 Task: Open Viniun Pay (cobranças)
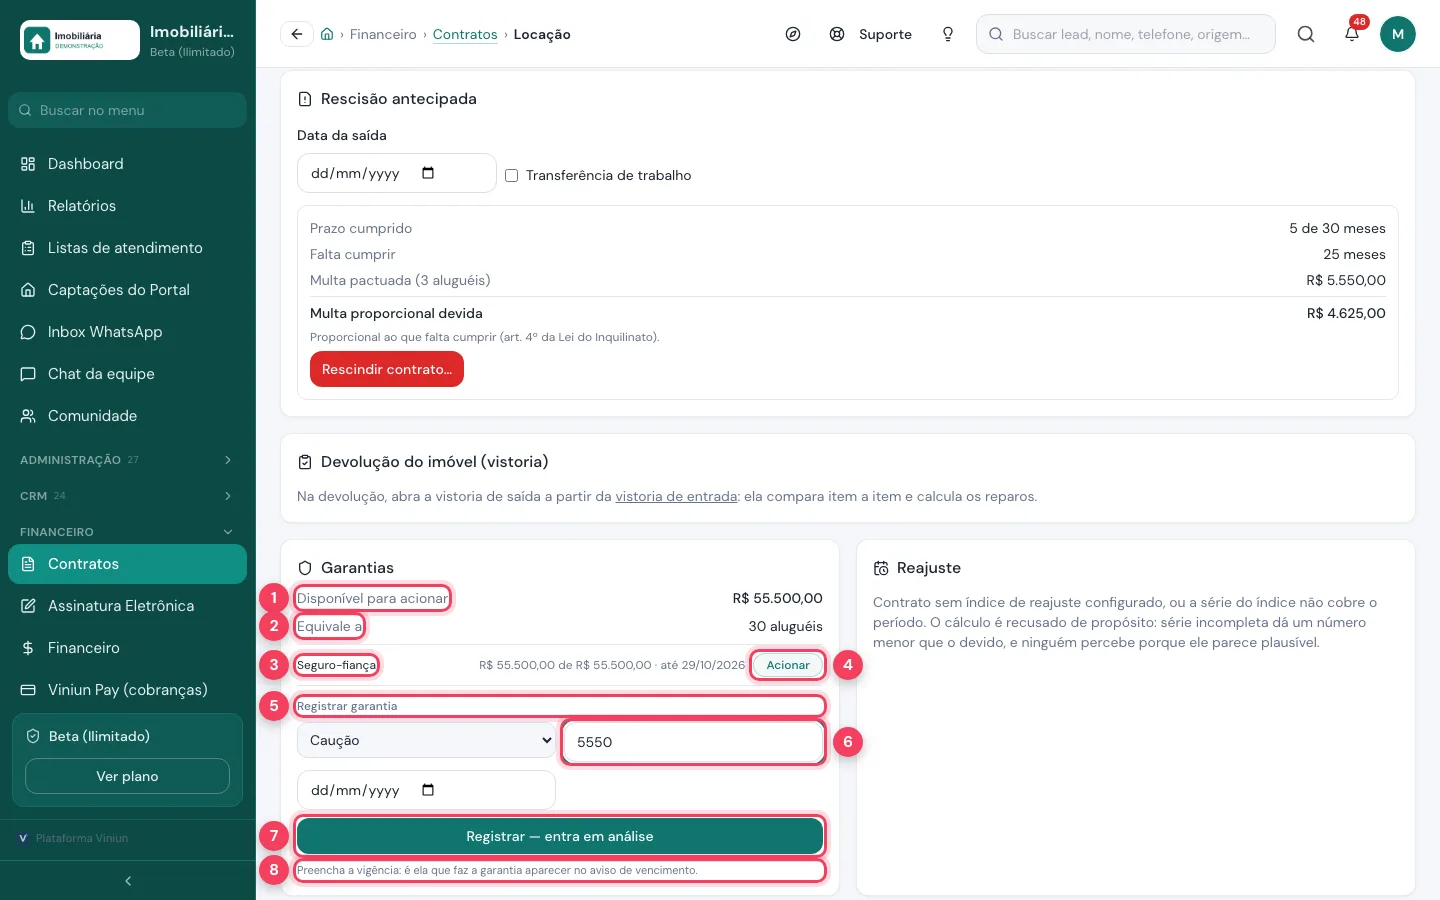128,690
